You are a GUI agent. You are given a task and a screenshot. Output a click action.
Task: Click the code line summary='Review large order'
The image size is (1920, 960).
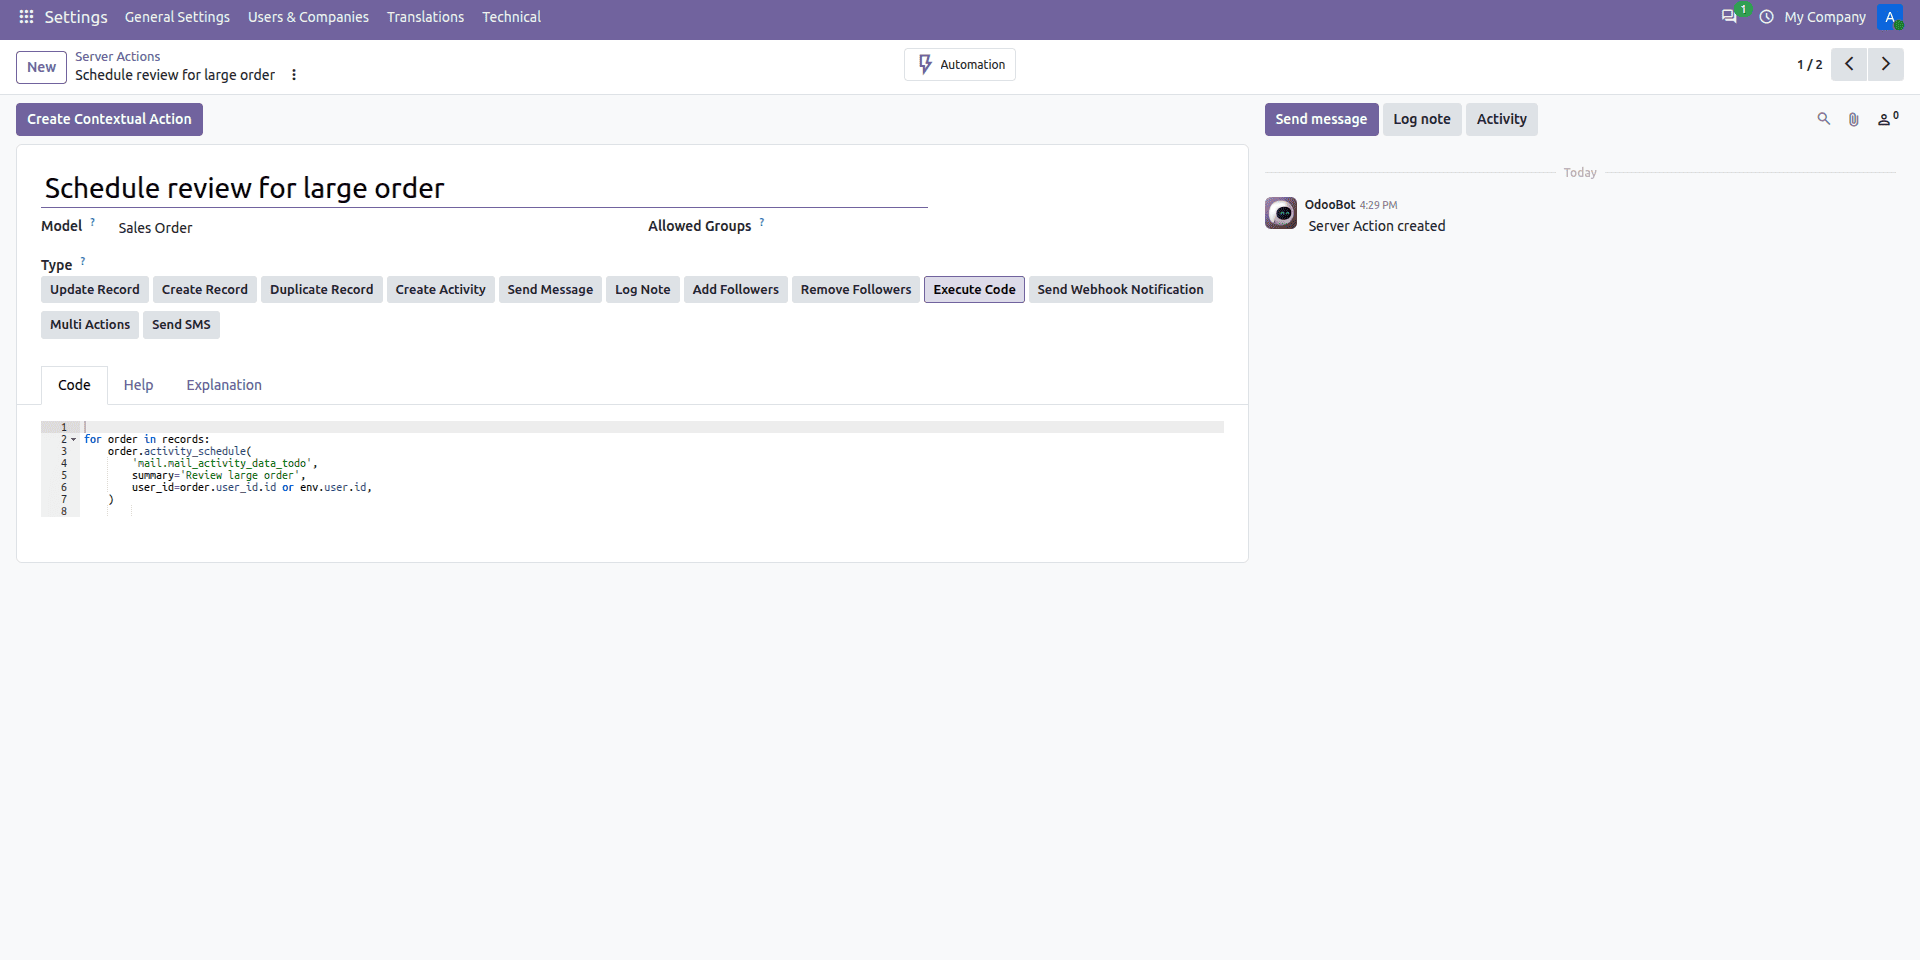click(219, 475)
